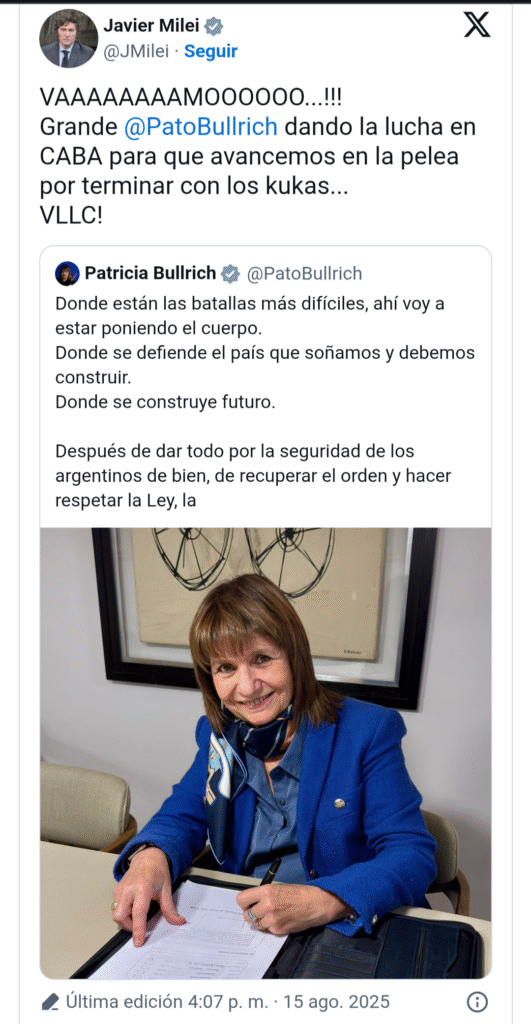Click Patricia Bullrich's small avatar in quoted post

pyautogui.click(x=67, y=274)
